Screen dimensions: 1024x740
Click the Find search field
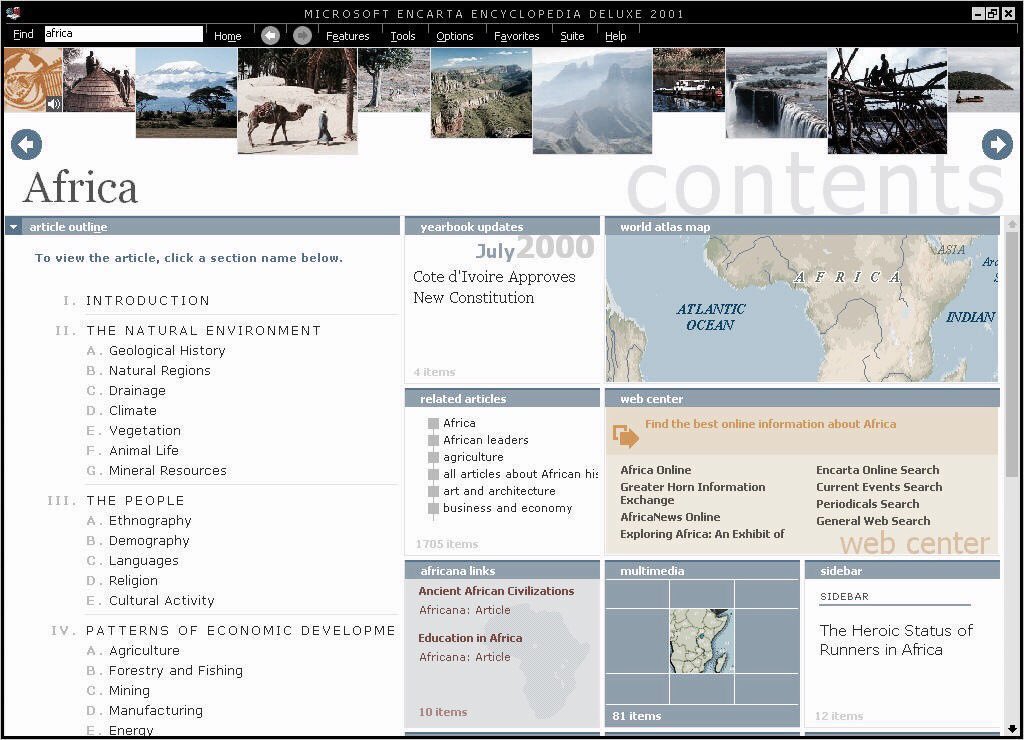tap(123, 34)
